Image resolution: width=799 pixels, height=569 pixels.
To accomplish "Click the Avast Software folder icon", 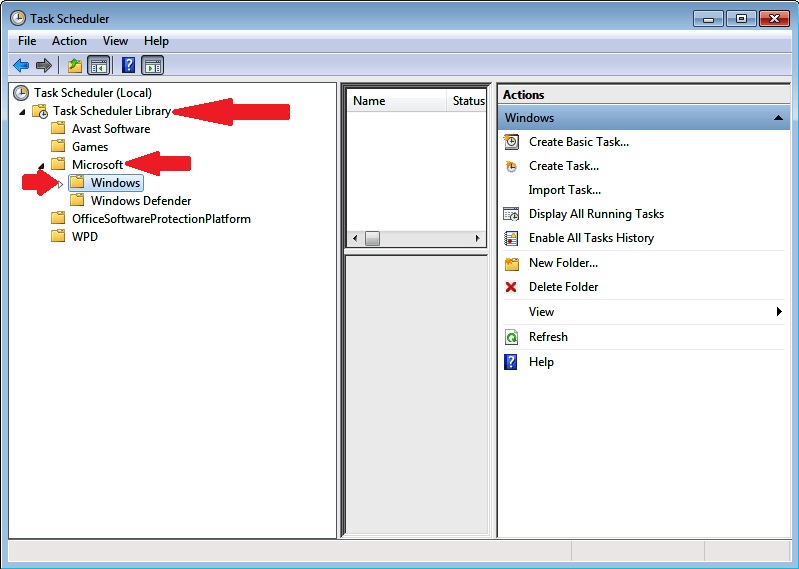I will click(59, 128).
